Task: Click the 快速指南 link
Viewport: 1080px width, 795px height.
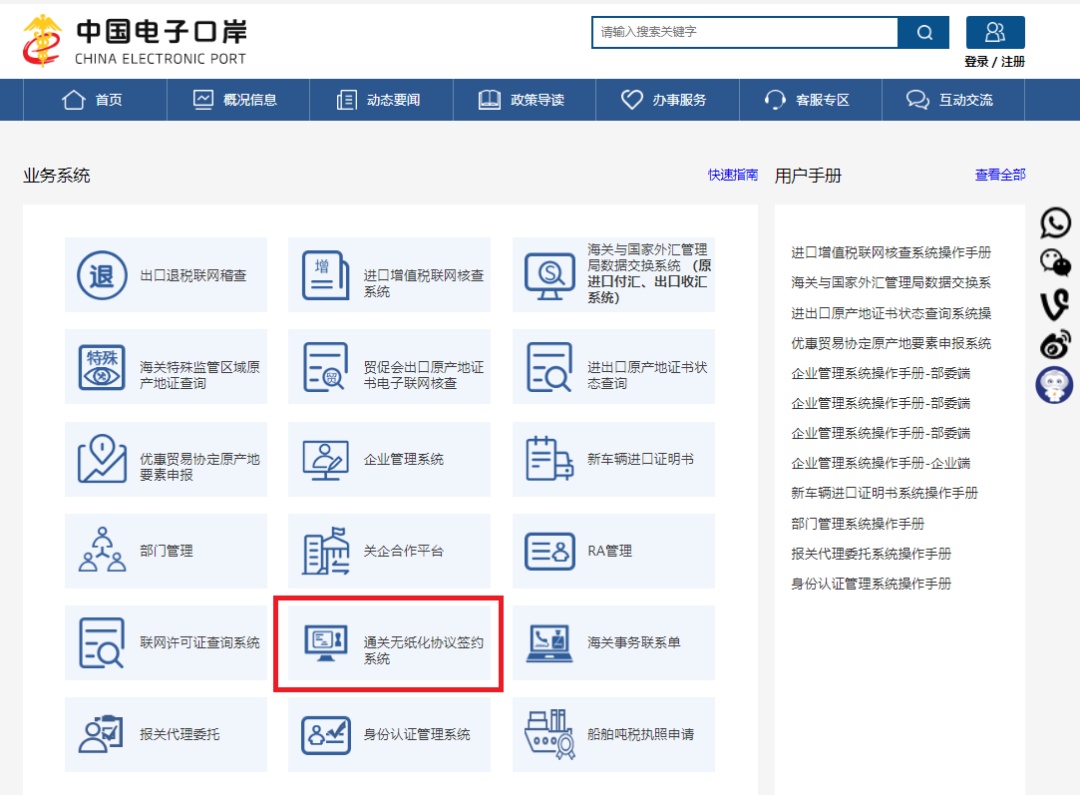Action: (733, 175)
